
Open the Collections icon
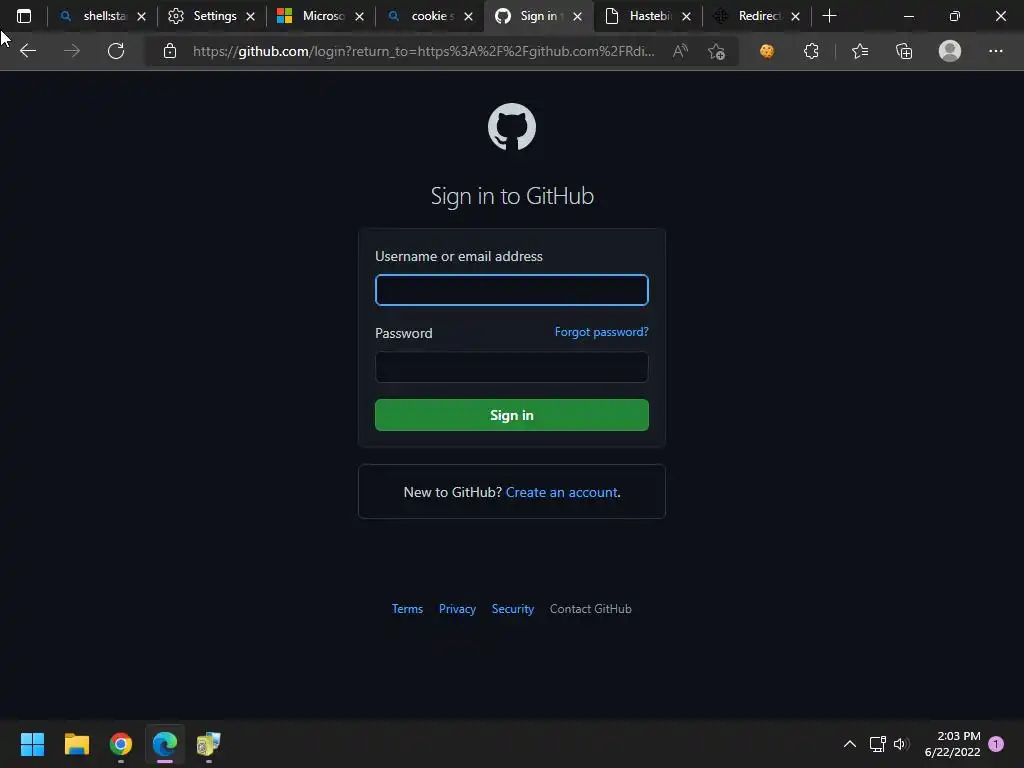pos(904,51)
